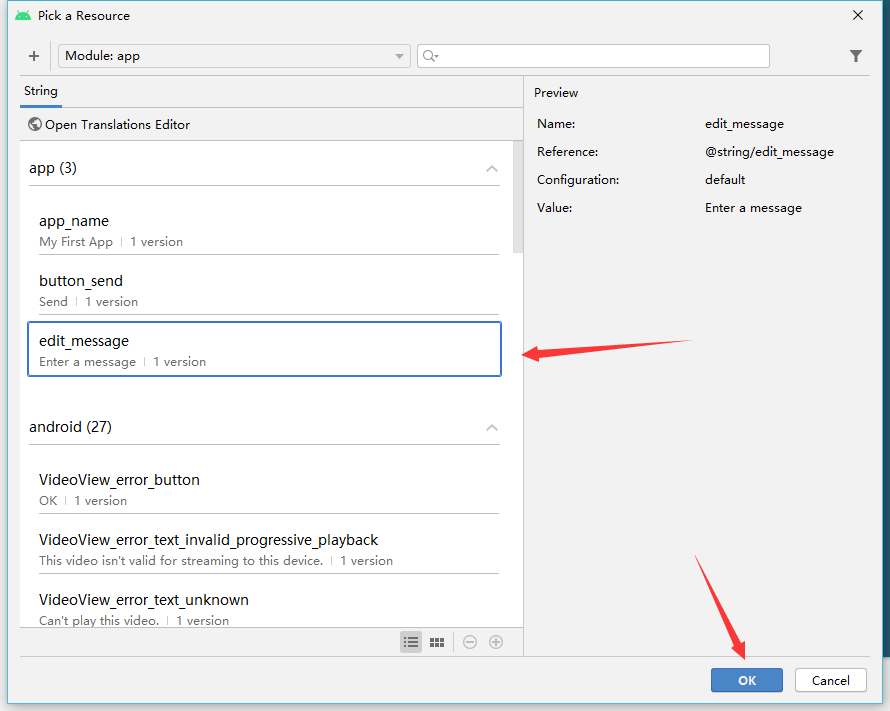Click the plus icon to add resource
Image resolution: width=890 pixels, height=711 pixels.
pos(34,56)
